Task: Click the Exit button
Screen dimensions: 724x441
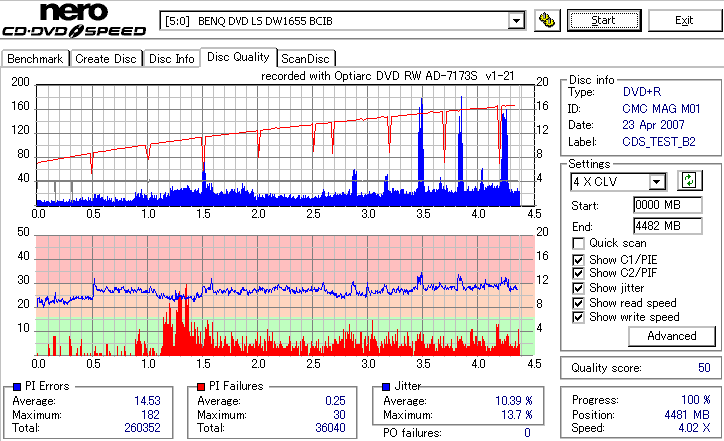Action: click(x=684, y=21)
